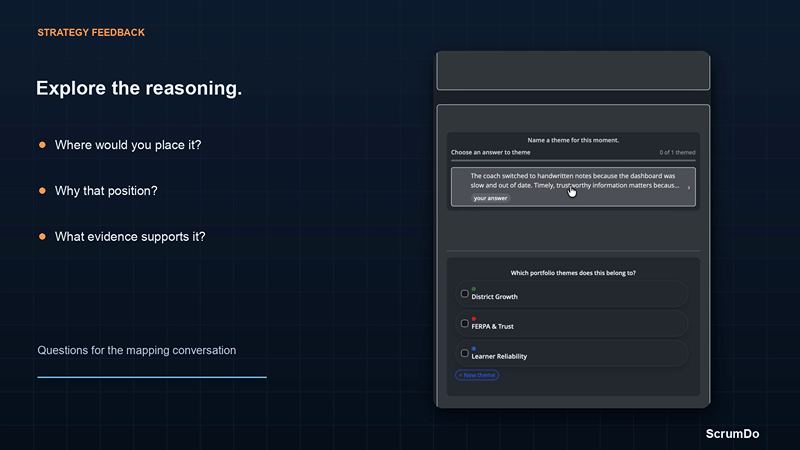Image resolution: width=800 pixels, height=450 pixels.
Task: Click 'Which portfolio themes does this belong to?'
Action: (x=573, y=273)
